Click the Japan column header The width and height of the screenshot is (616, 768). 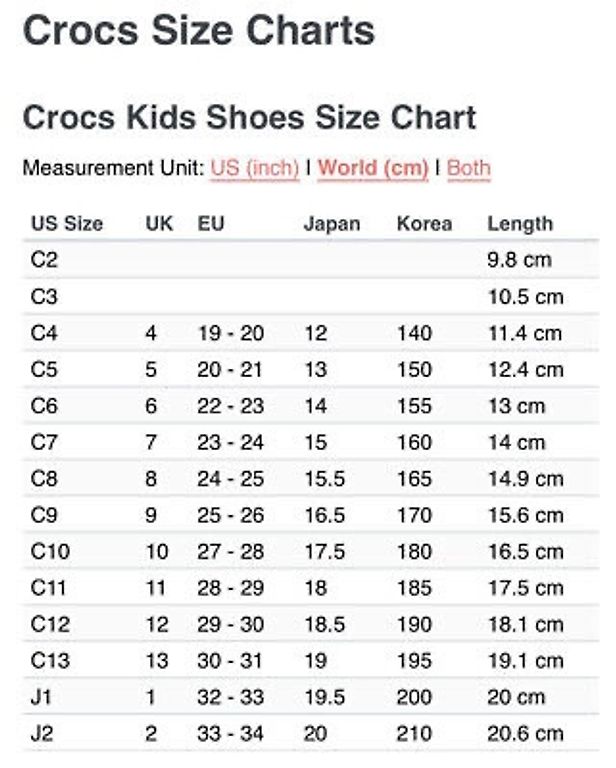[332, 224]
